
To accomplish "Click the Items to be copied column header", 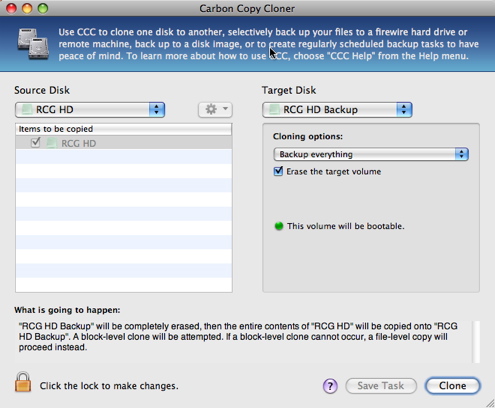I will coord(123,129).
